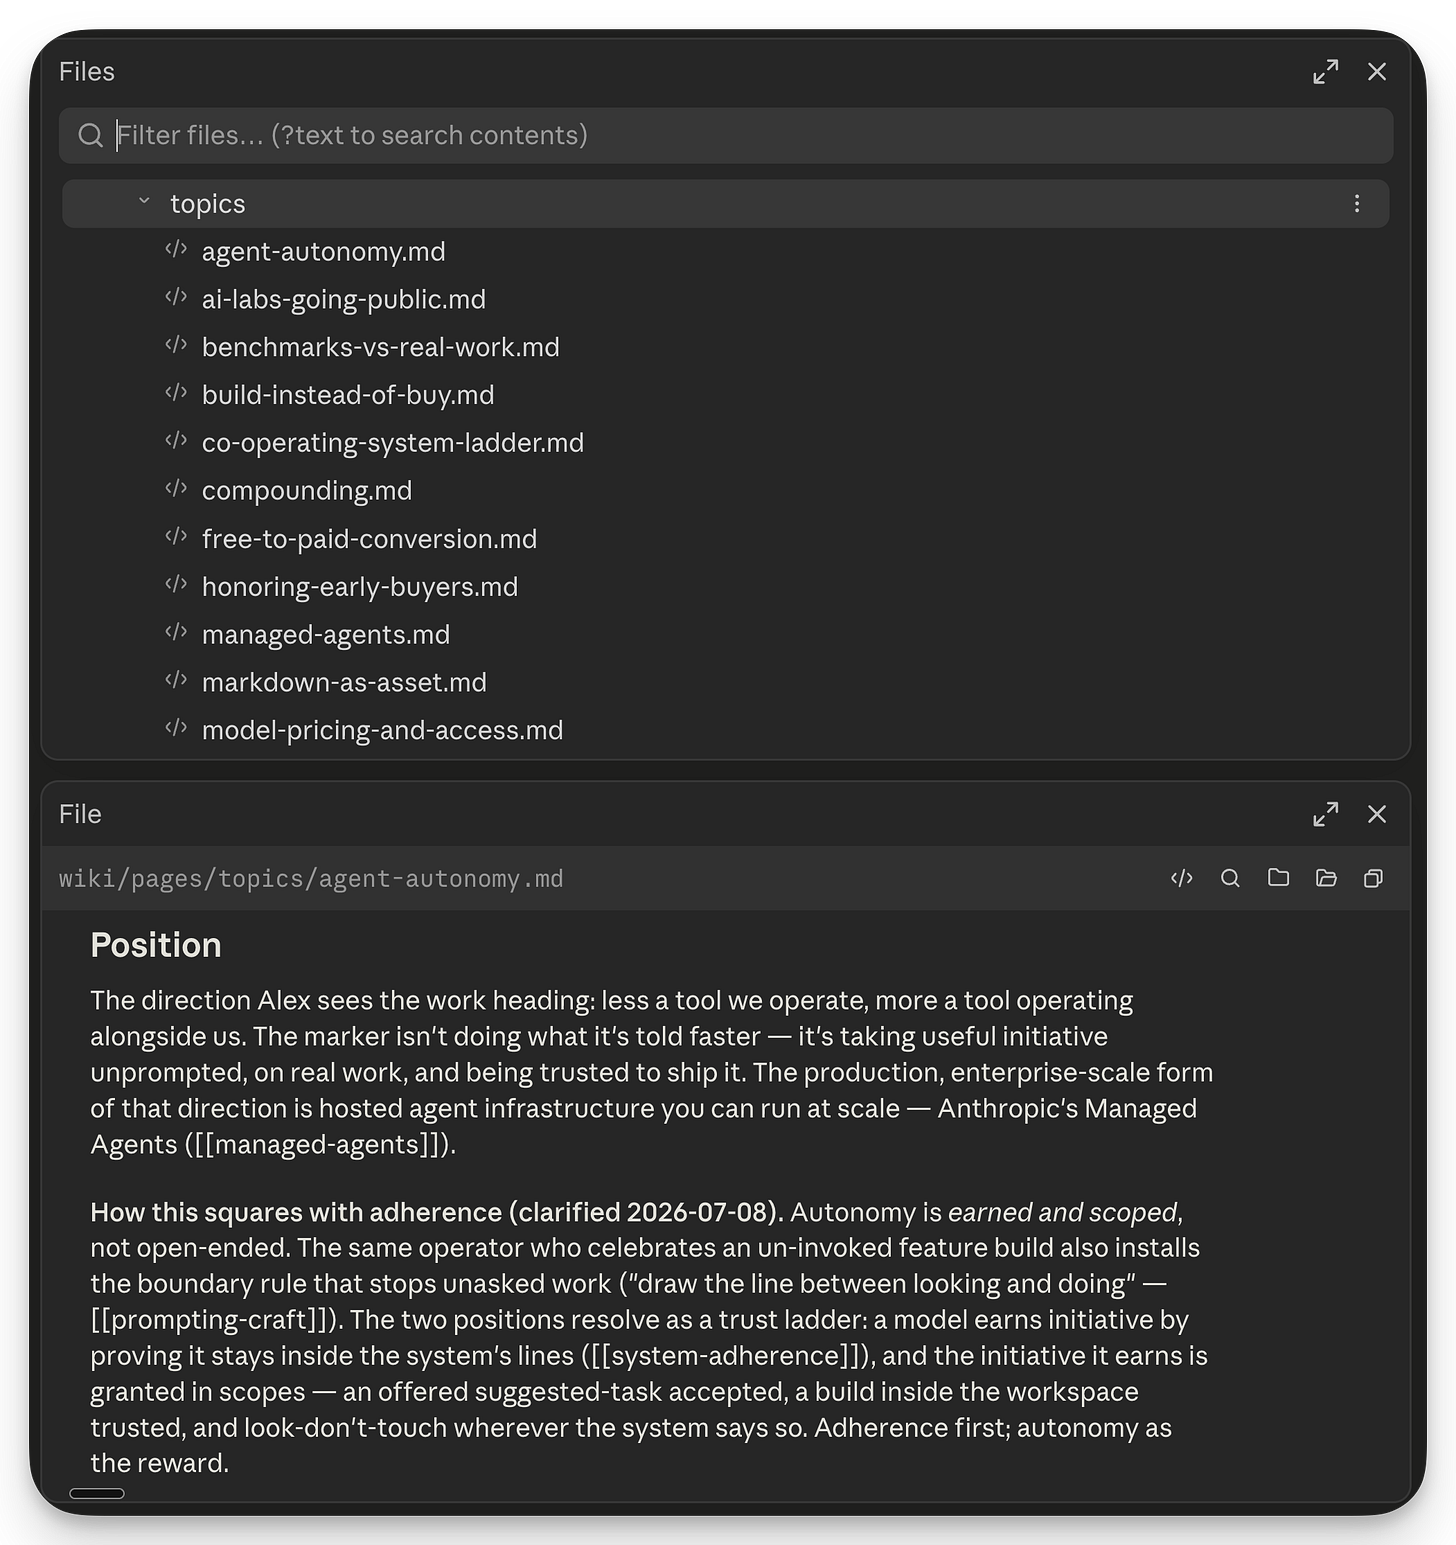
Task: Close the Files panel
Action: click(1377, 72)
